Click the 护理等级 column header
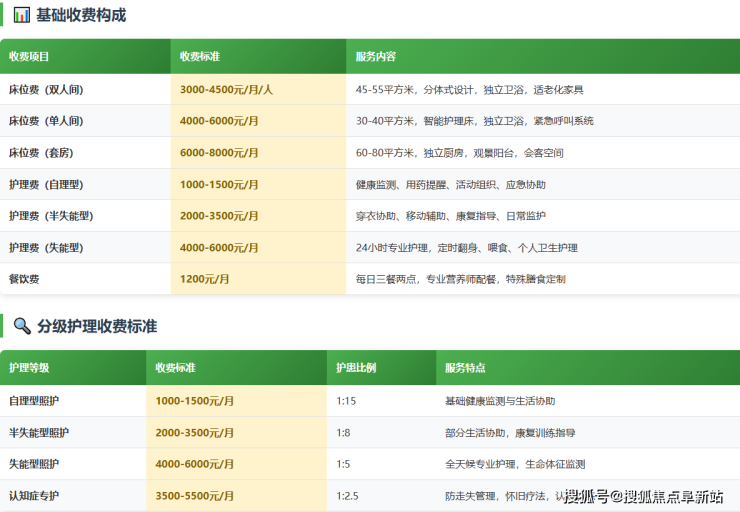 pos(29,368)
